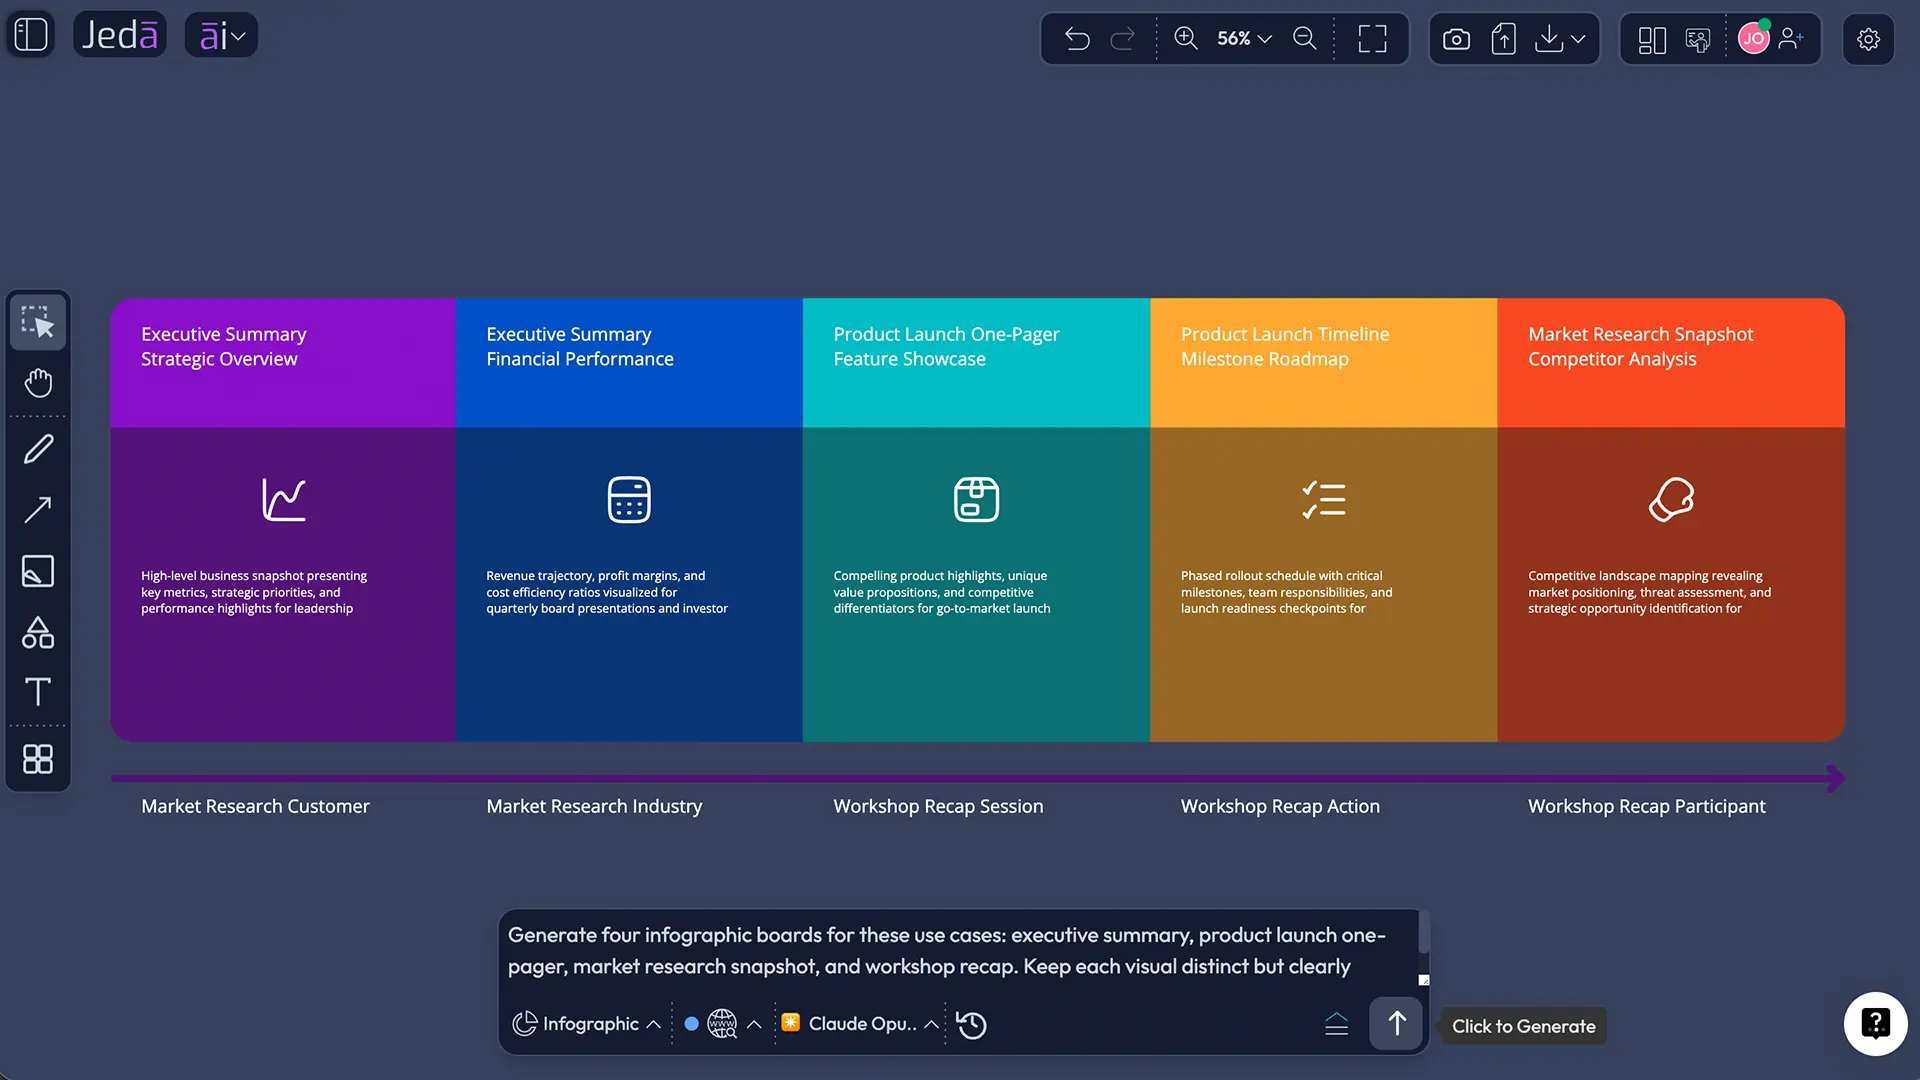This screenshot has width=1920, height=1080.
Task: Open the Jeda logo home button
Action: click(119, 35)
